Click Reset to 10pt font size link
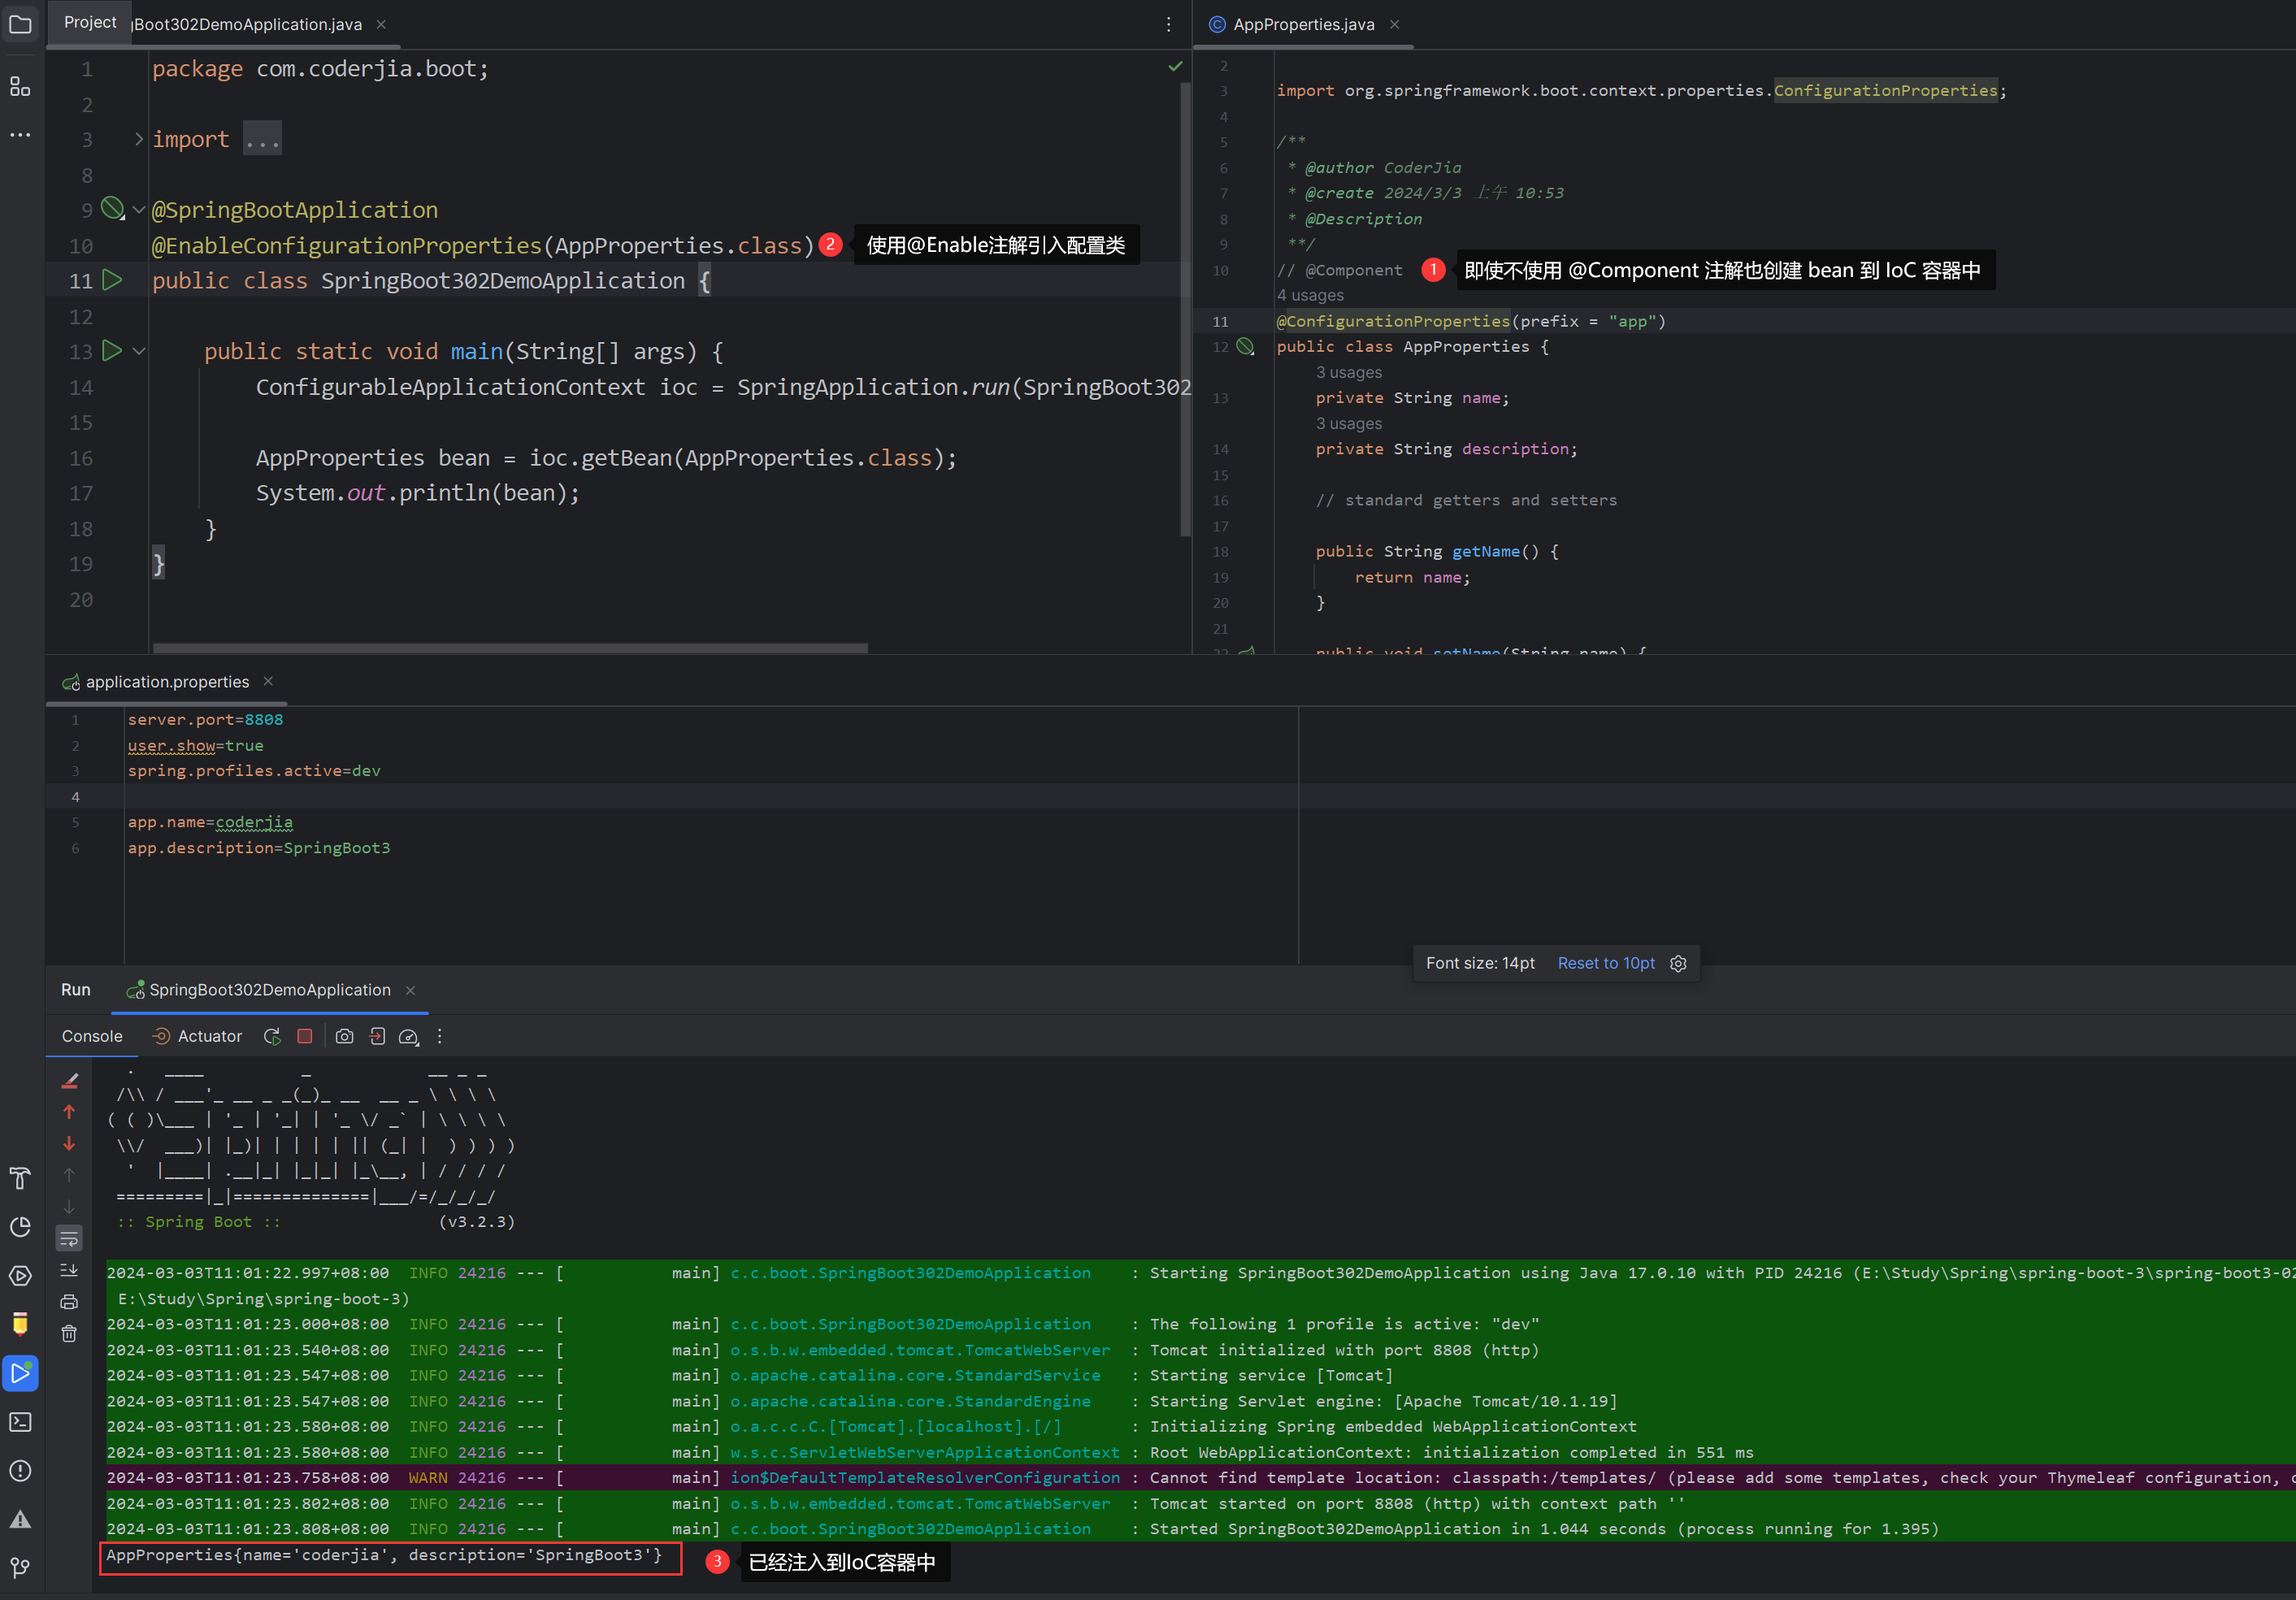This screenshot has width=2296, height=1600. (x=1606, y=963)
